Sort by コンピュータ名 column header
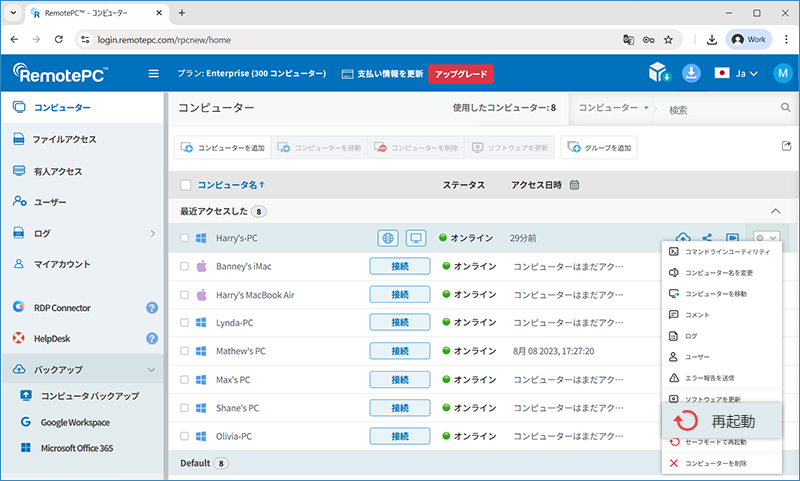800x481 pixels. [231, 185]
